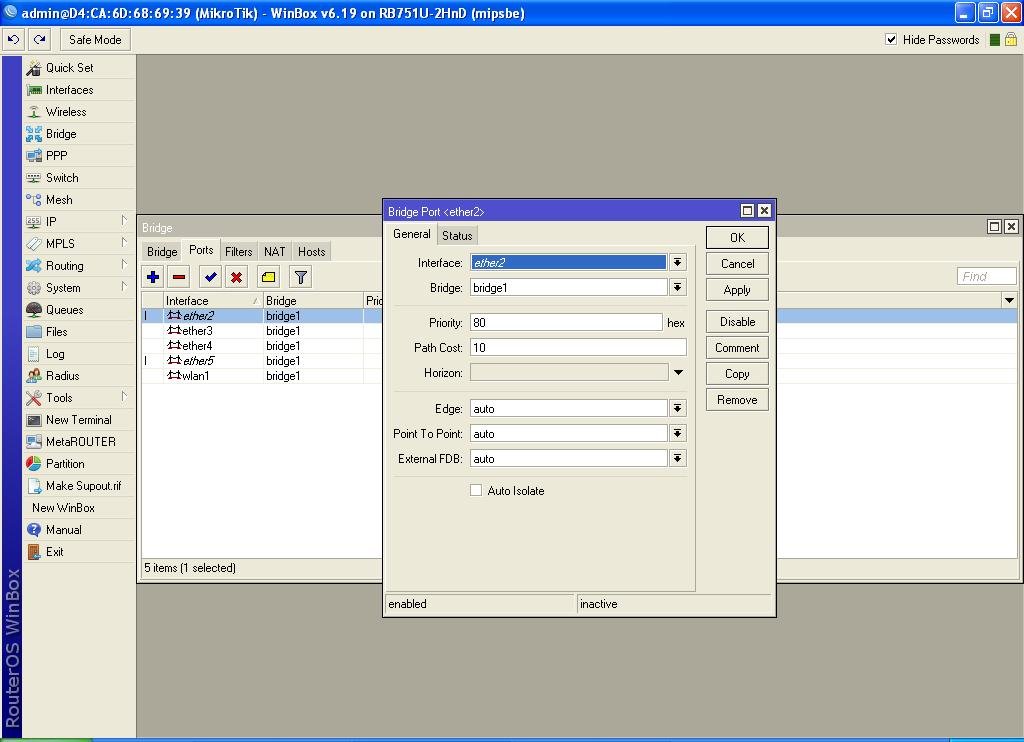
Task: Open the External FDB dropdown
Action: [x=678, y=459]
